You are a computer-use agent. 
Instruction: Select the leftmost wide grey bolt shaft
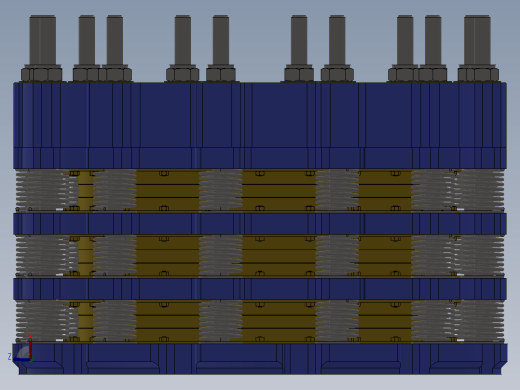point(43,40)
